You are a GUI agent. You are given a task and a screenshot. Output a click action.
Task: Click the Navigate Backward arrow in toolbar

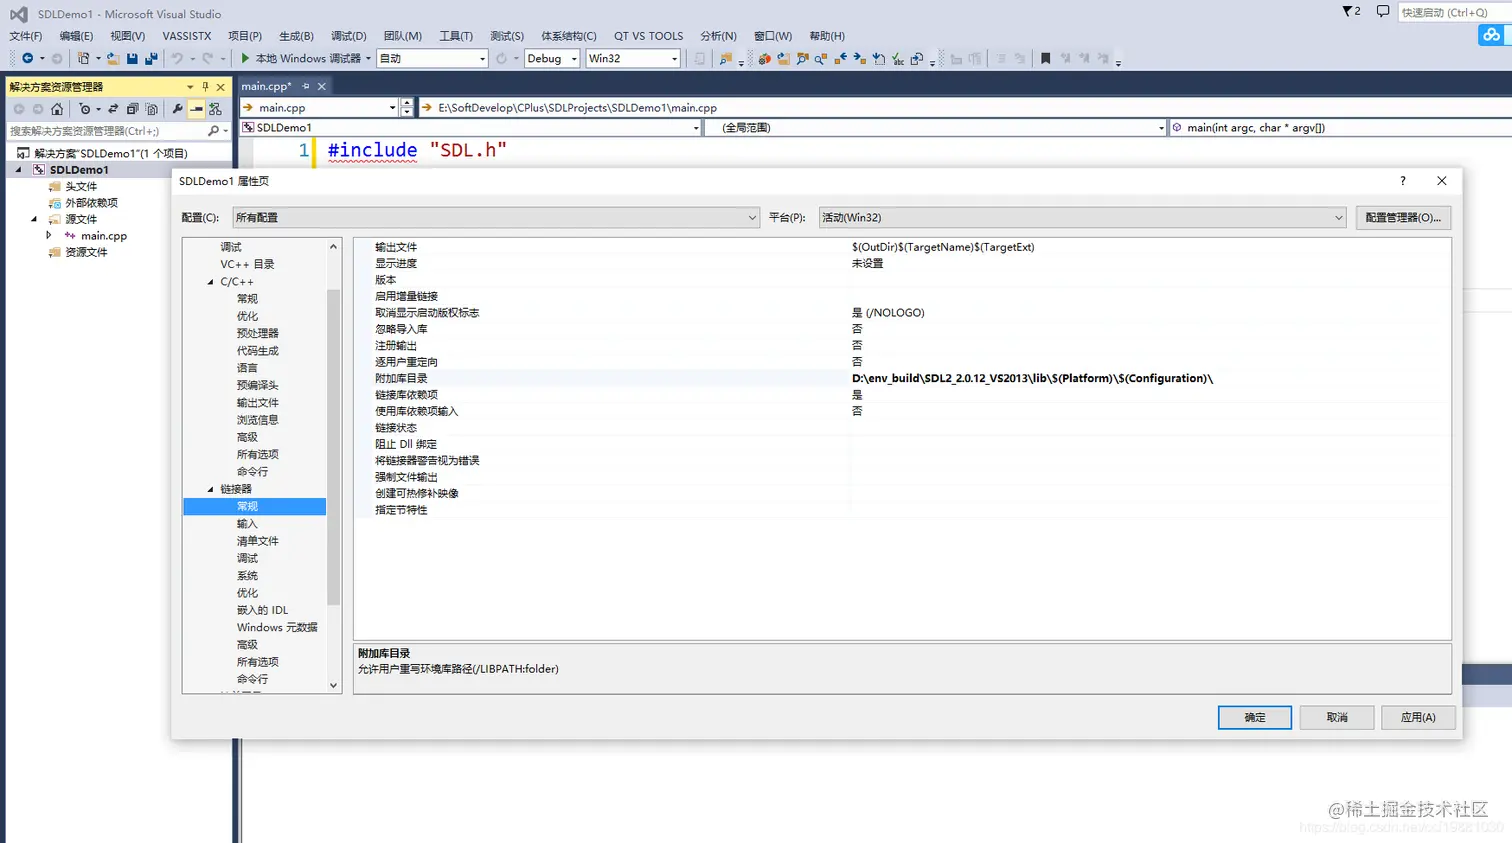pyautogui.click(x=27, y=58)
